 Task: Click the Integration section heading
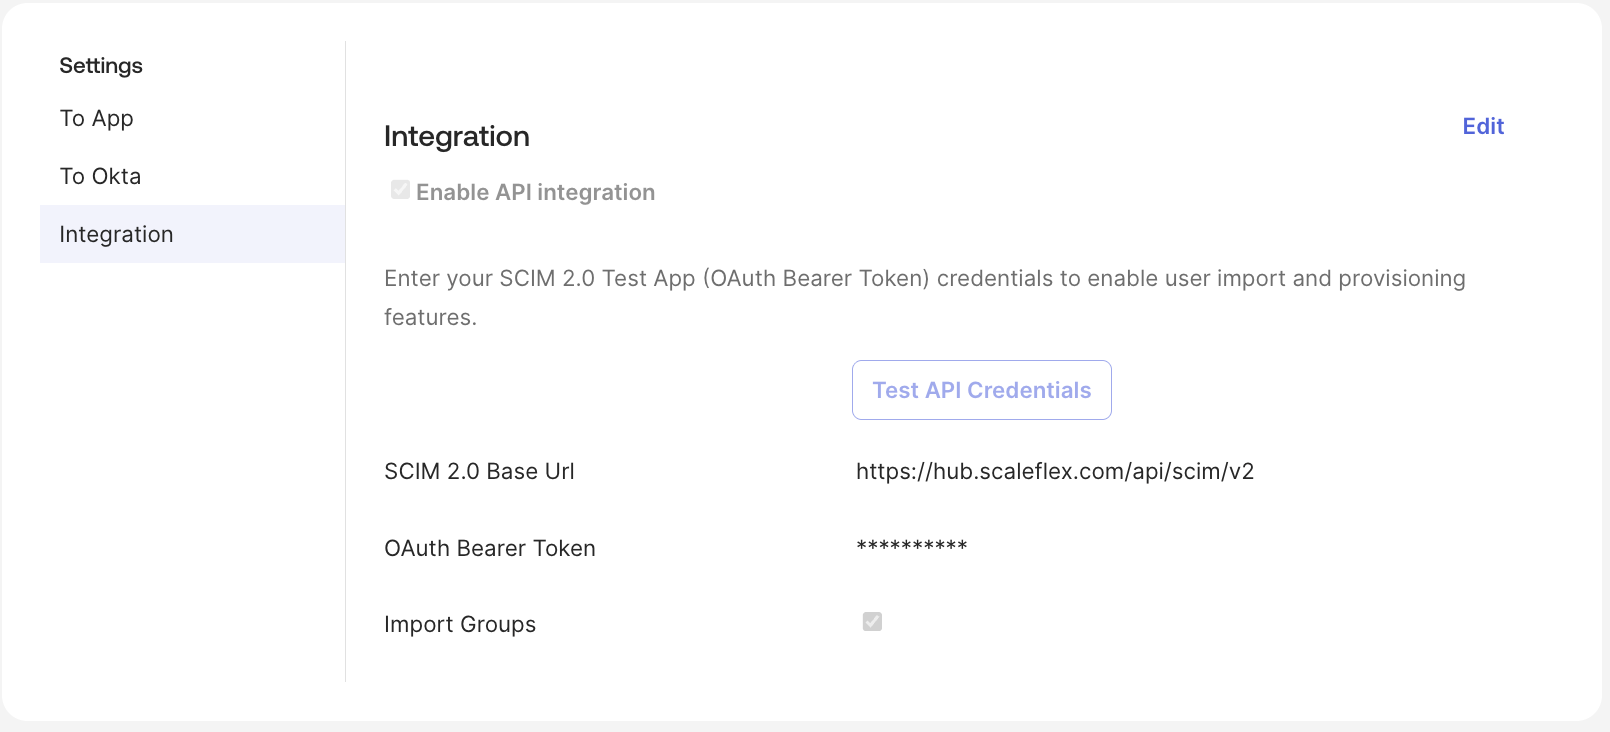457,136
